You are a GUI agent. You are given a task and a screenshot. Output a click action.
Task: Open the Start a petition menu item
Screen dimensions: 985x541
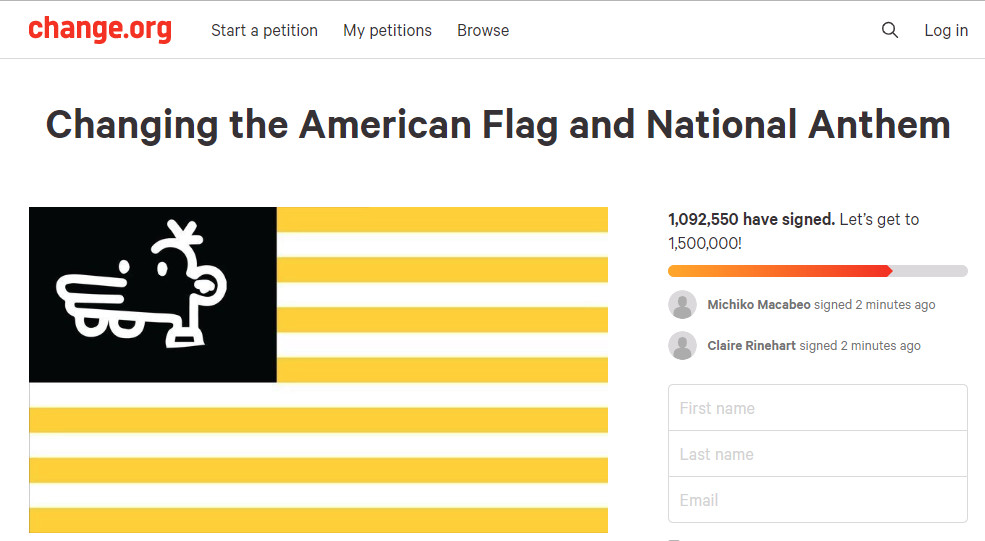coord(264,31)
